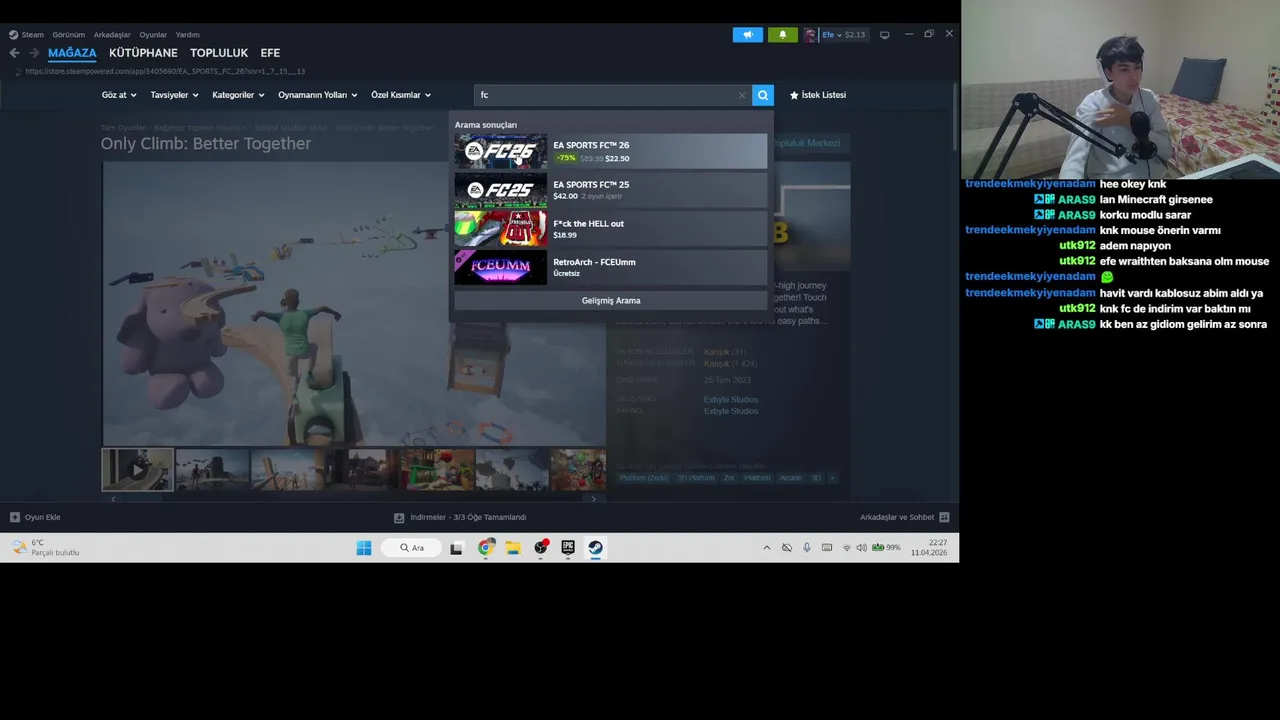Click Arkadaşlar ve Sohbet label
Screen dimensions: 1280x720
(897, 517)
